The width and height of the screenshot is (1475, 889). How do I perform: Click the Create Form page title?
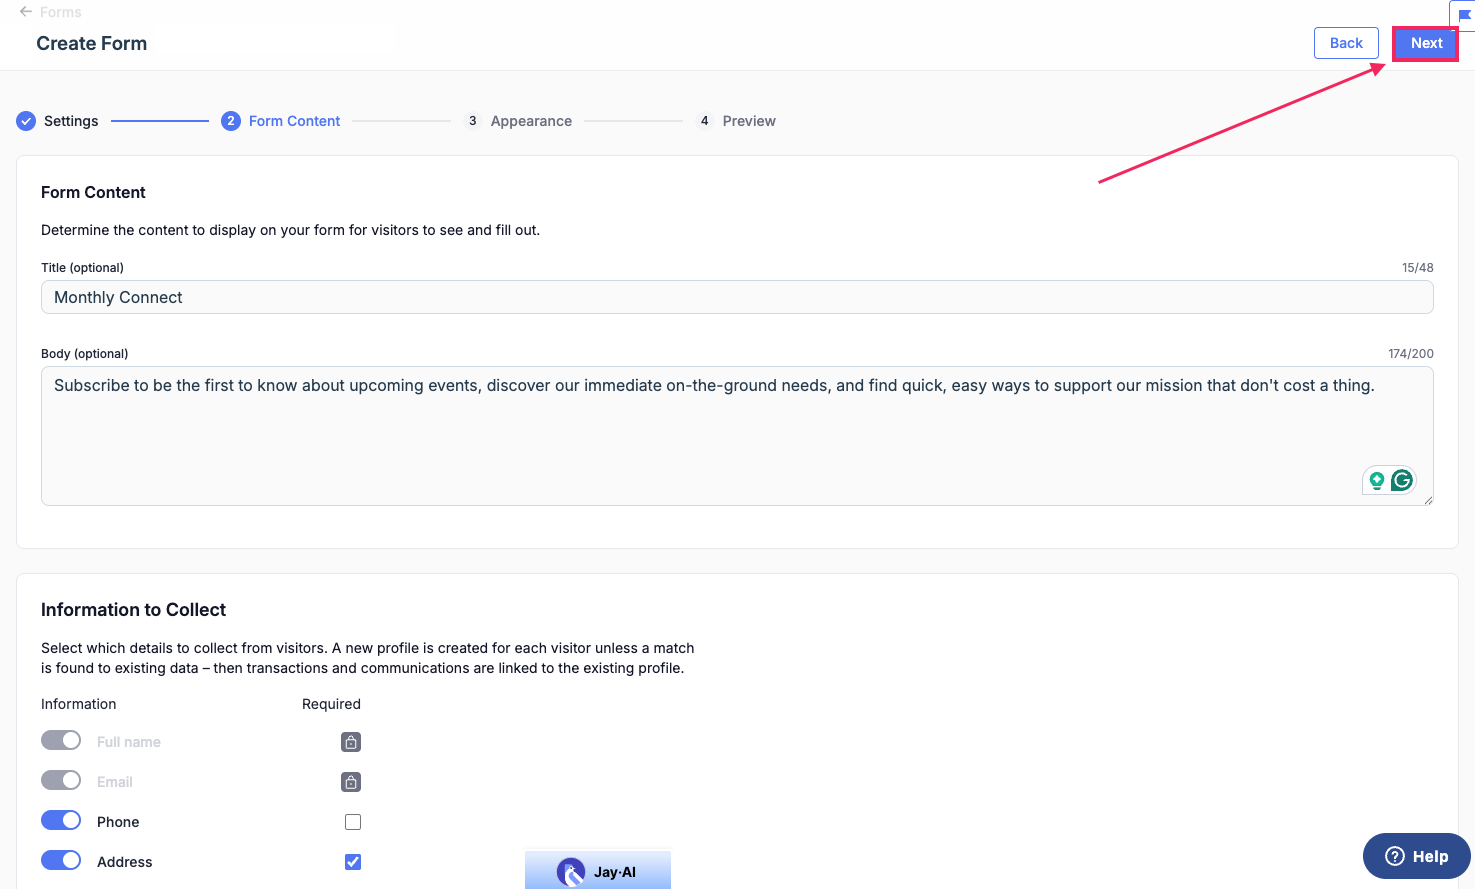(x=92, y=43)
